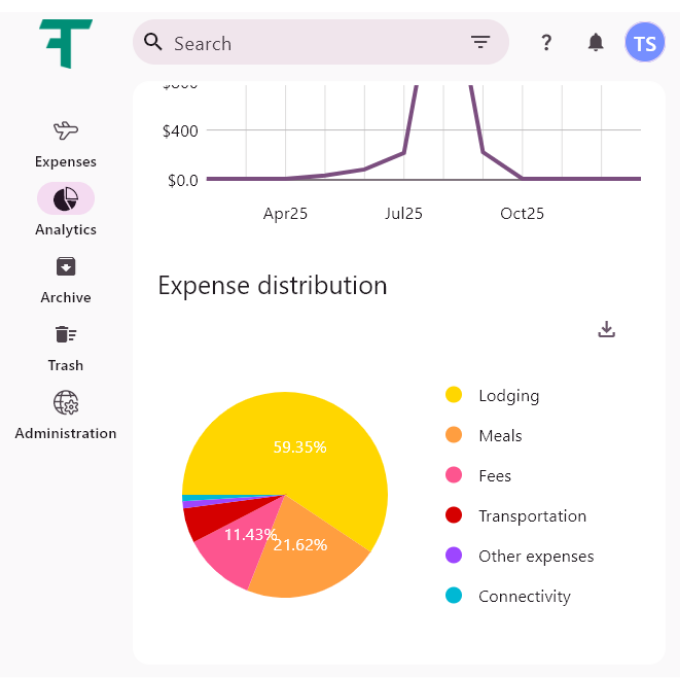Download the expense distribution chart
This screenshot has height=690, width=680.
point(606,329)
